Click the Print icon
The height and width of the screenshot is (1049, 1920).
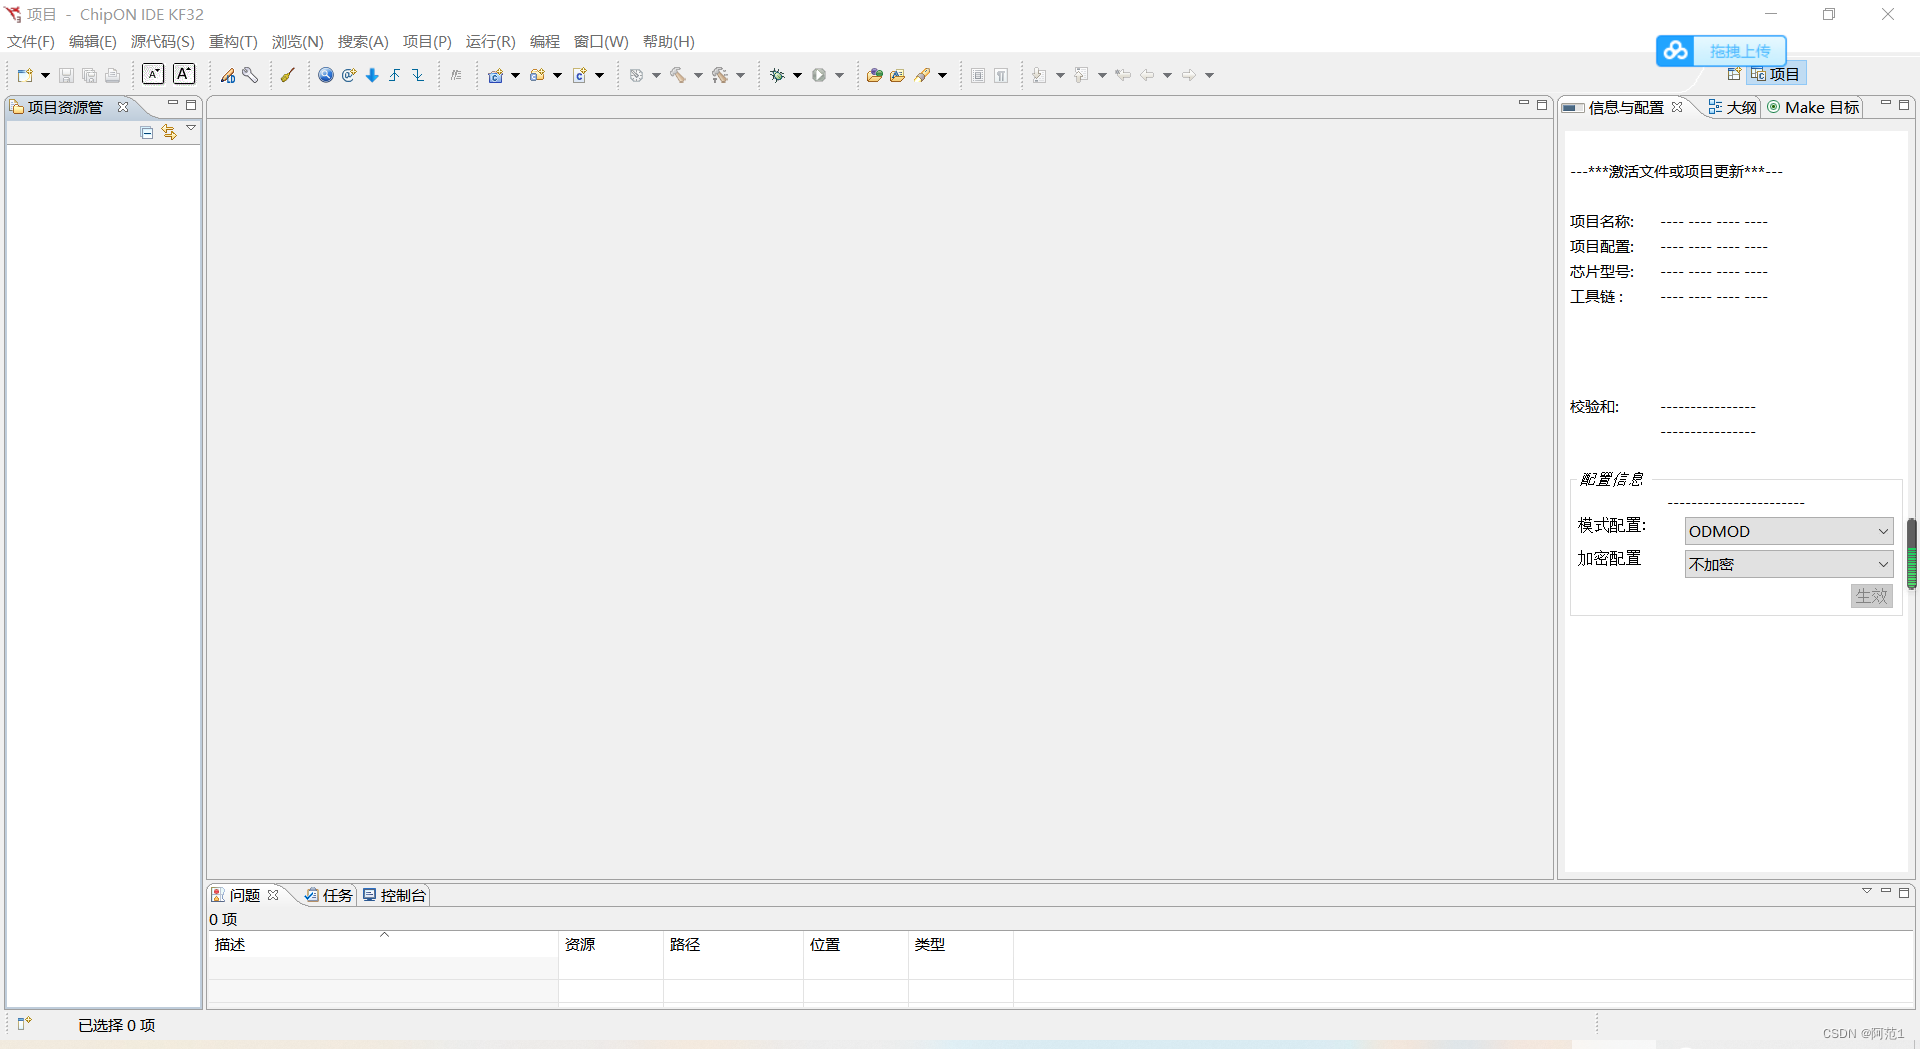(x=112, y=75)
